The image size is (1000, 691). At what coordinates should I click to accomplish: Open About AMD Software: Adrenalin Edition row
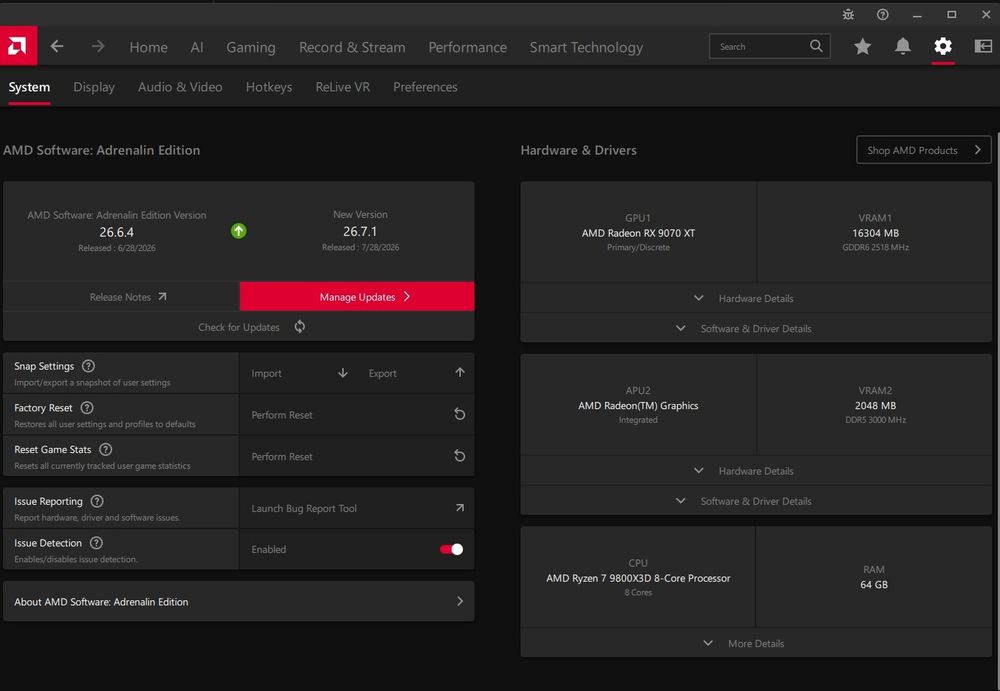239,601
